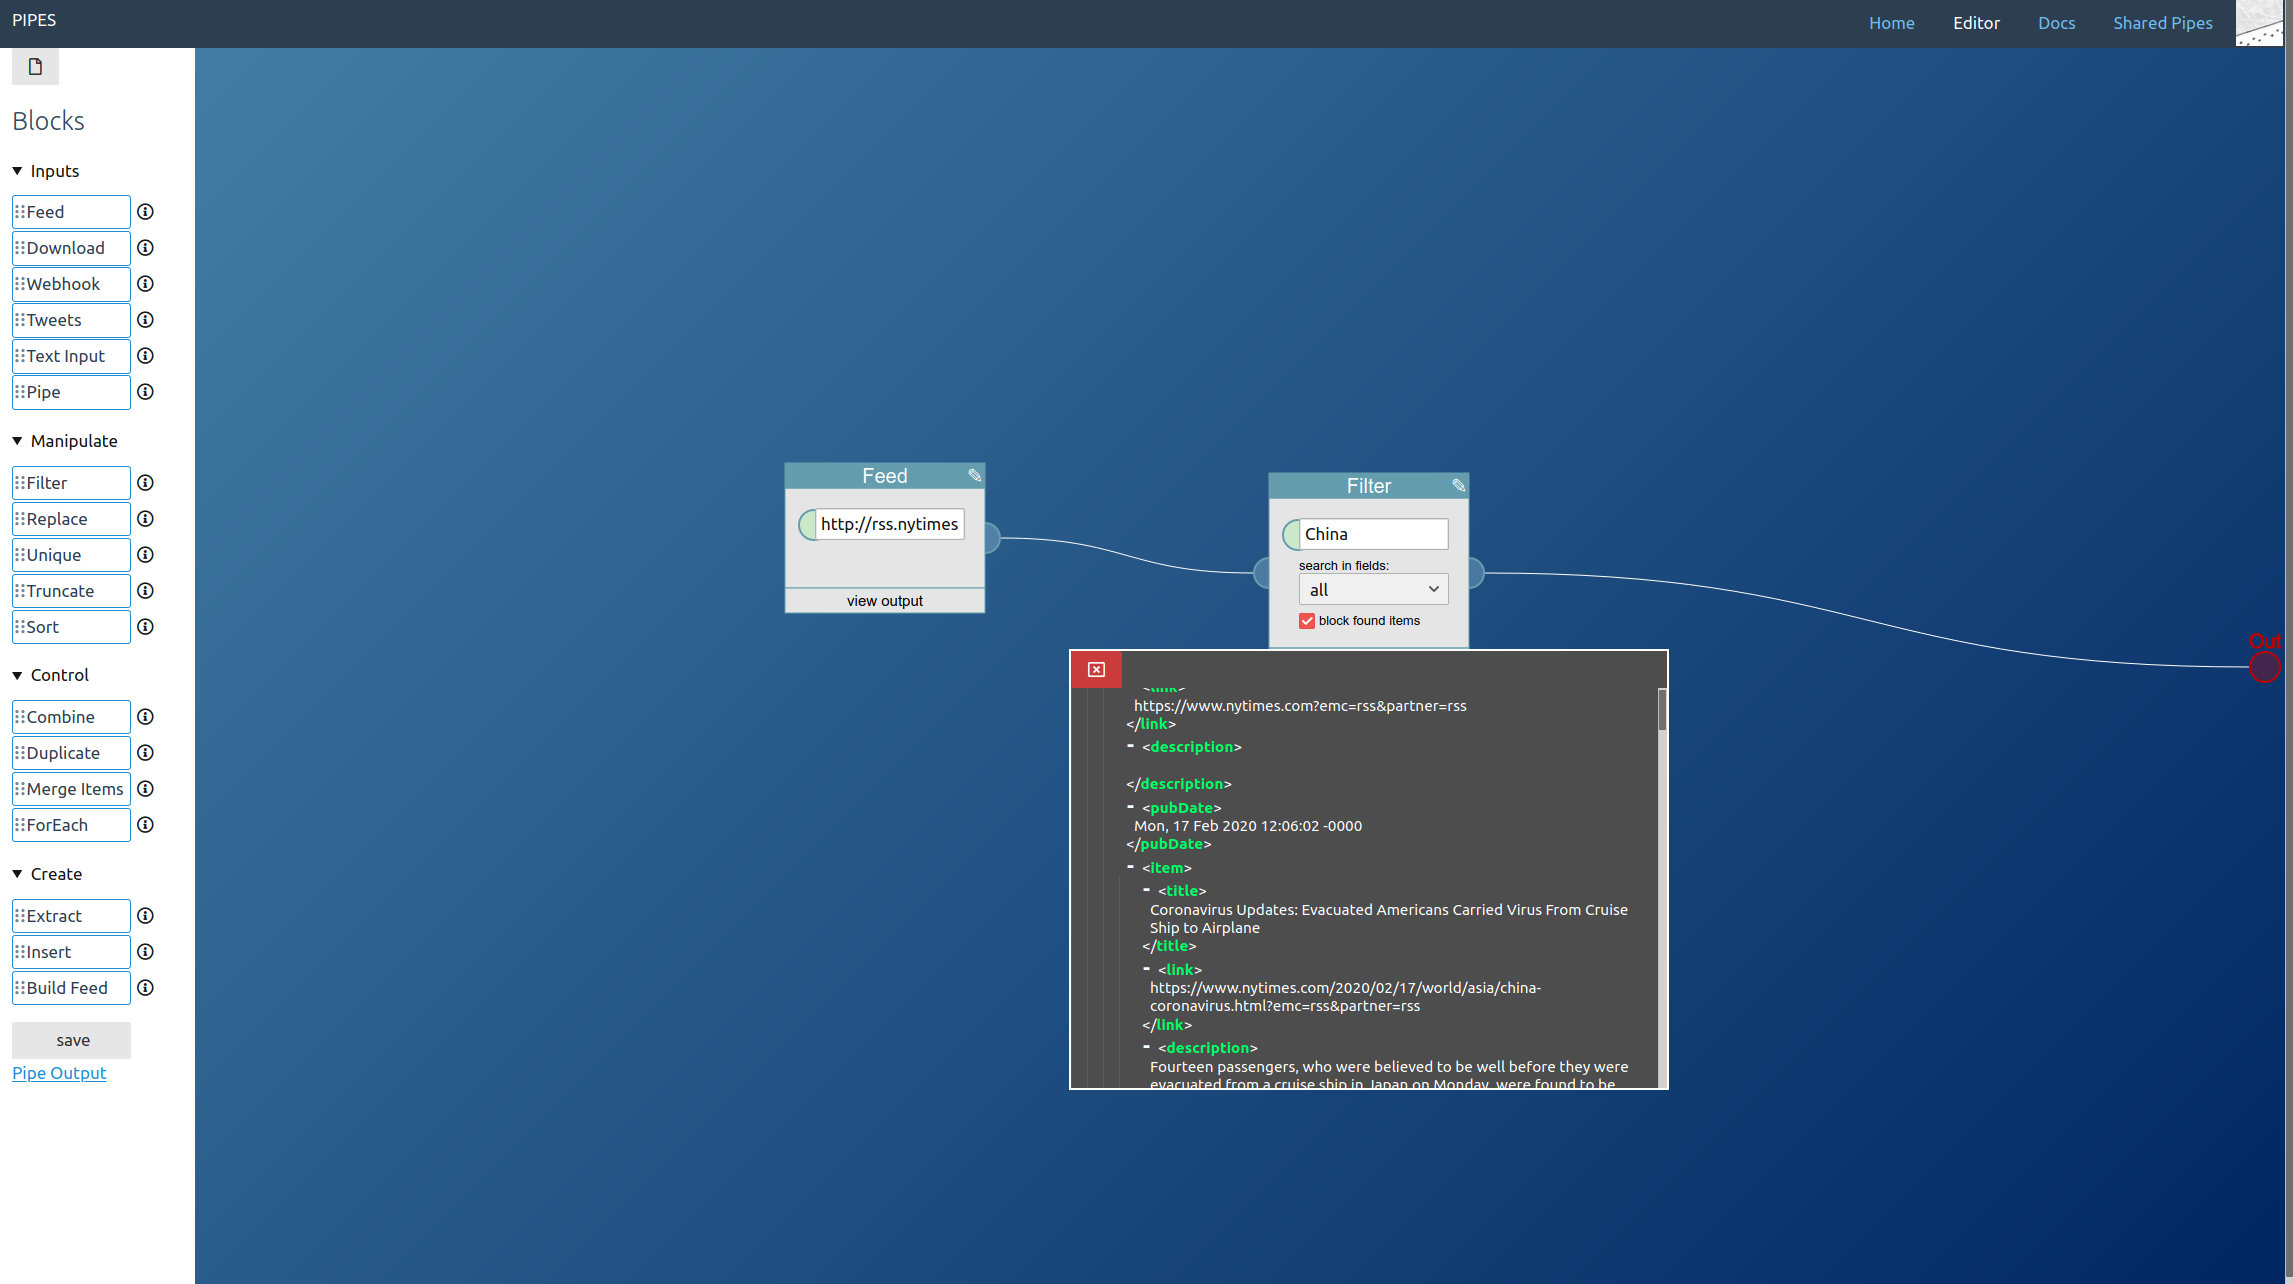Click the Feed URL text input connector
This screenshot has width=2294, height=1284.
coord(806,524)
